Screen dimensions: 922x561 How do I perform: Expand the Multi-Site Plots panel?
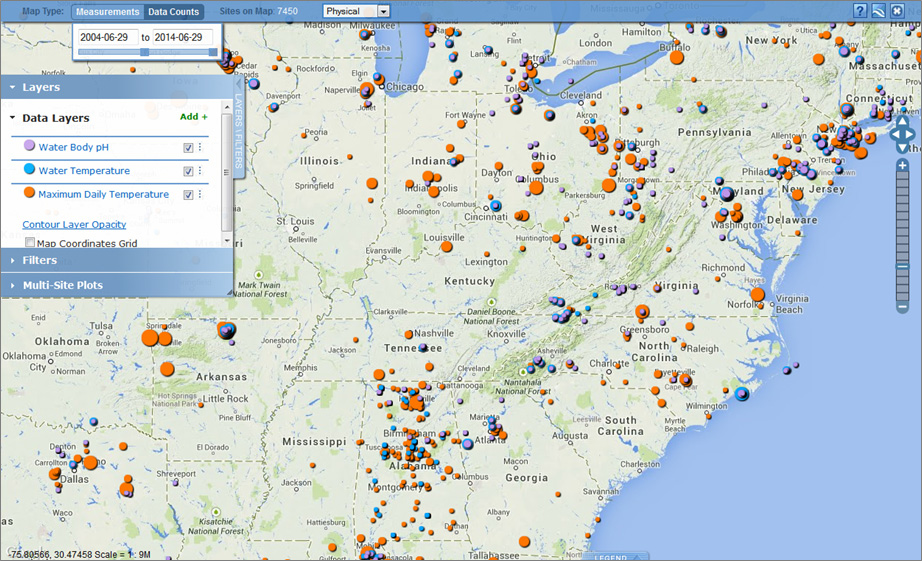point(117,285)
